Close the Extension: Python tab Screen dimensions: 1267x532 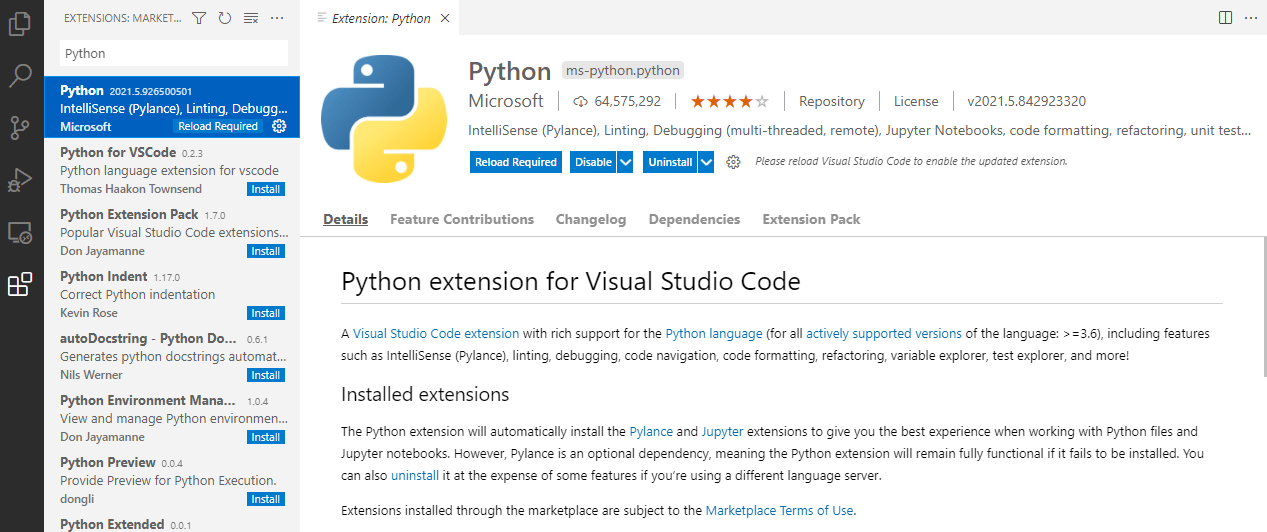click(445, 18)
